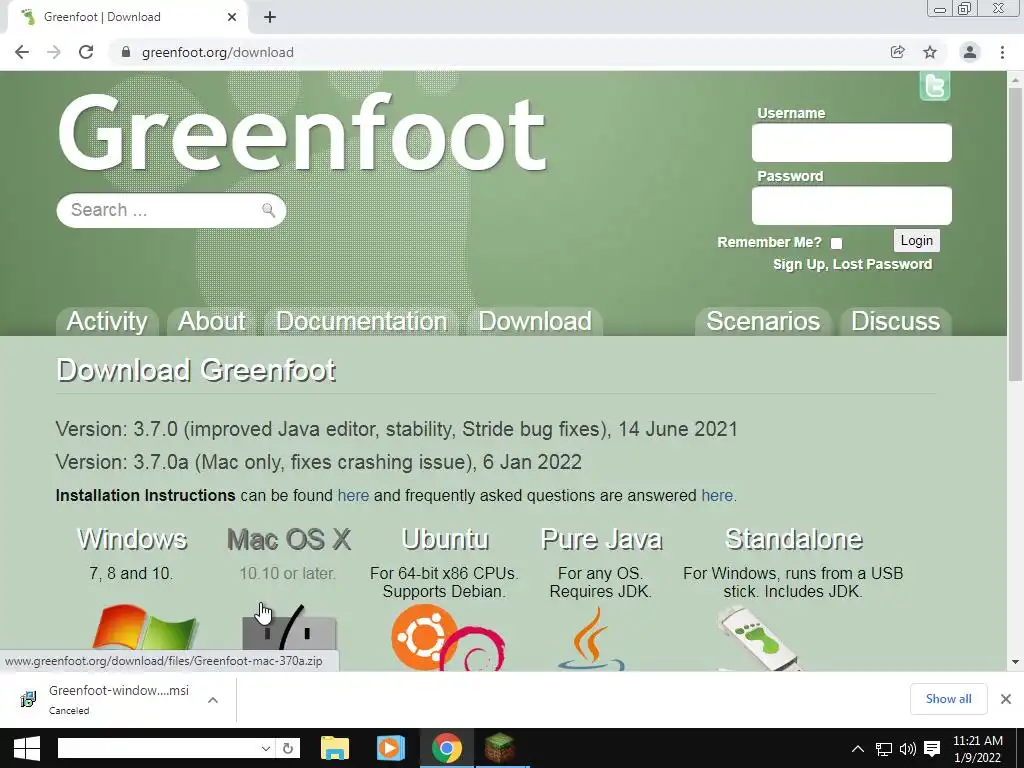Click the Java coffee cup icon
Image resolution: width=1024 pixels, height=768 pixels.
[591, 638]
